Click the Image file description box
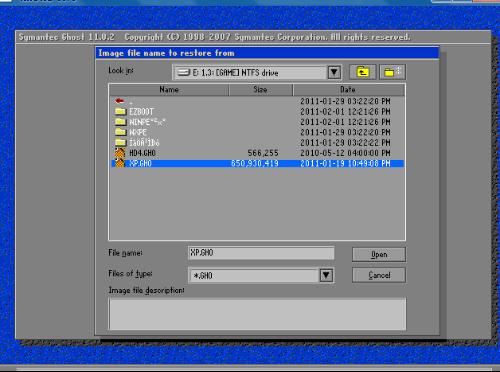 tap(257, 314)
